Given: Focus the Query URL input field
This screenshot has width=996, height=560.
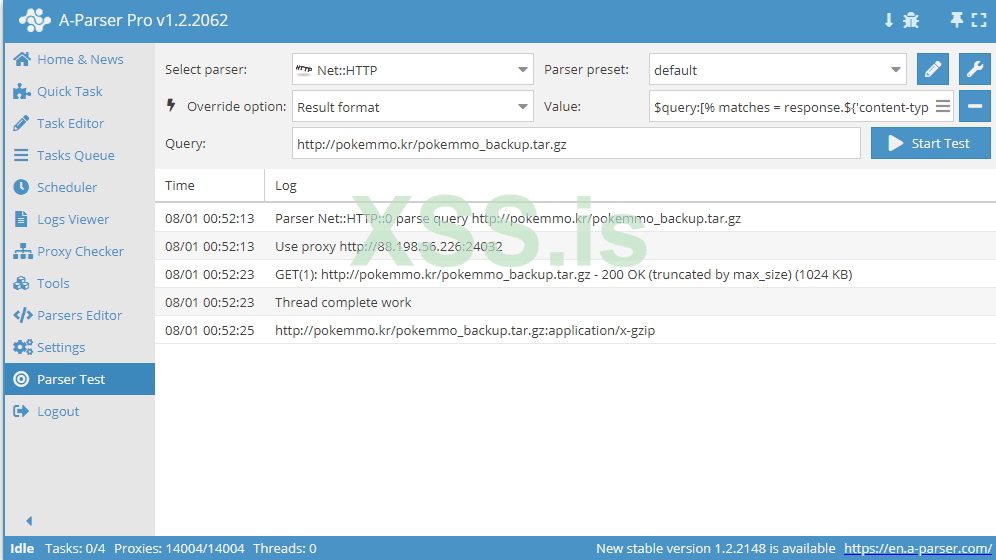Looking at the screenshot, I should 576,143.
